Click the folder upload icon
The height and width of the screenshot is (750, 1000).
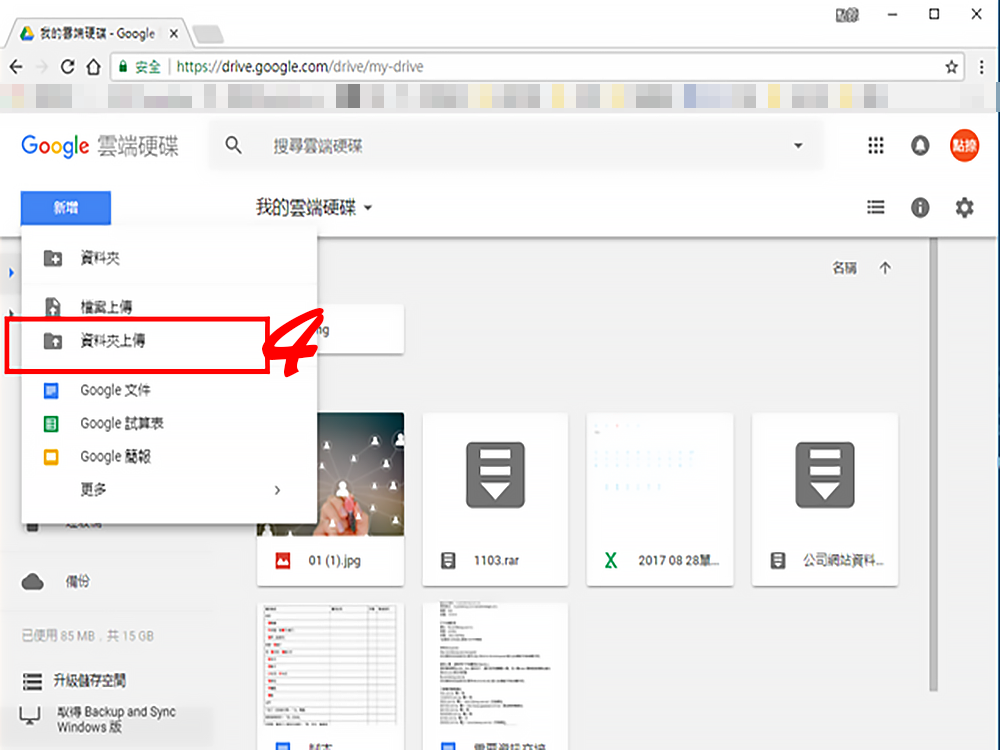point(53,341)
